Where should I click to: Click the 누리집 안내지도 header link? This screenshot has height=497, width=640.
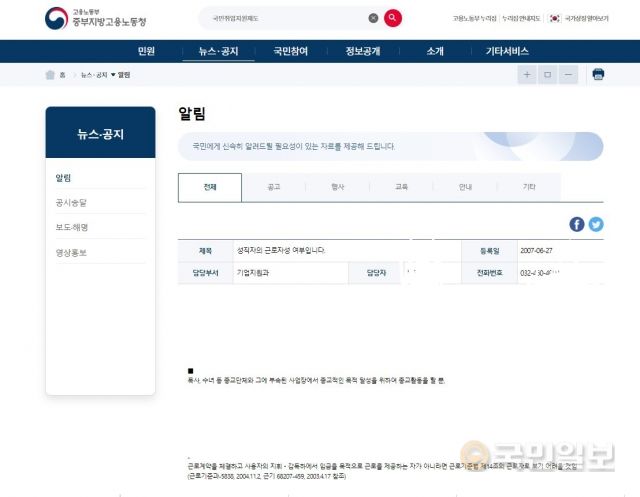[521, 18]
